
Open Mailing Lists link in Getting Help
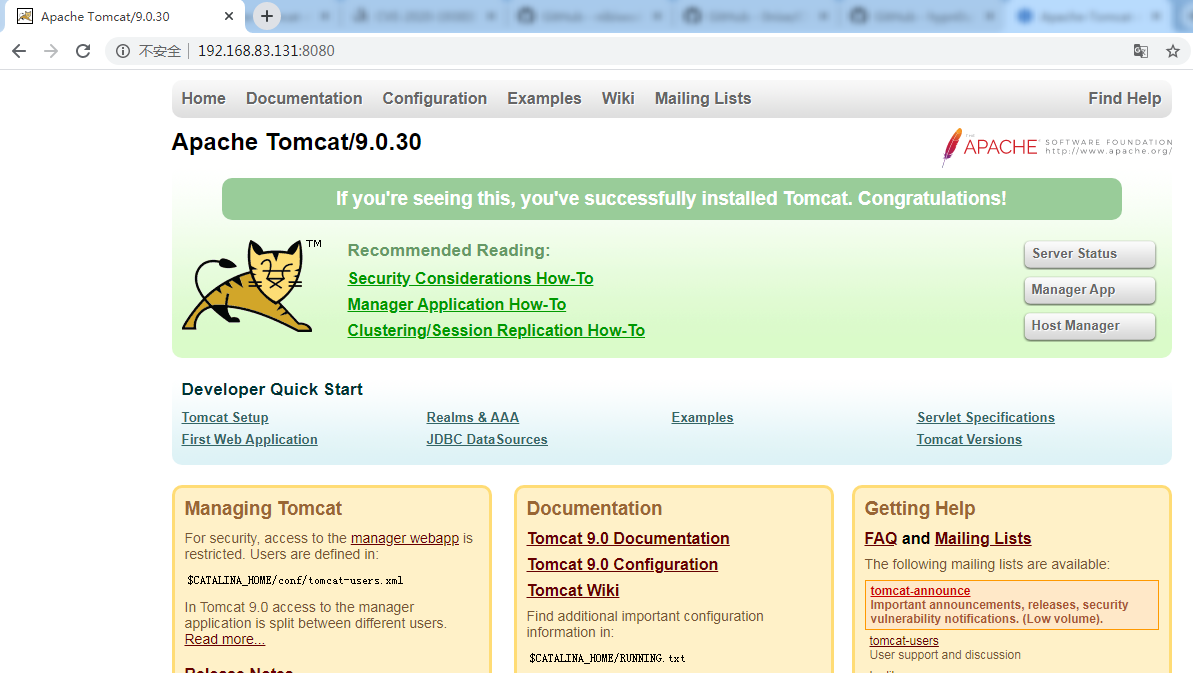(x=983, y=538)
